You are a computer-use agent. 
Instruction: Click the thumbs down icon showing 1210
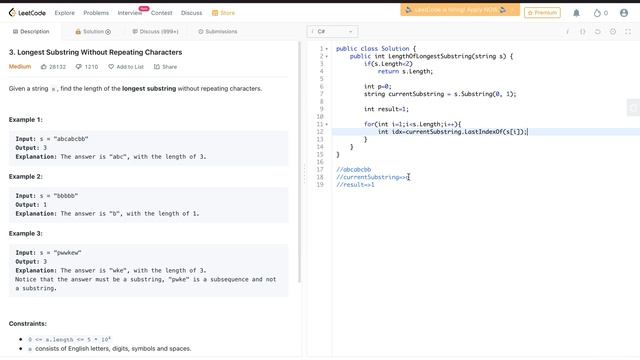point(79,67)
